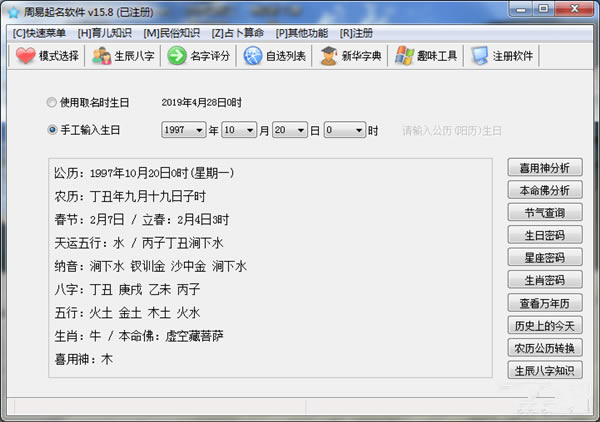This screenshot has width=600, height=422.
Task: Click the 农历：丁丑年九月十九日子时 line
Action: (130, 197)
